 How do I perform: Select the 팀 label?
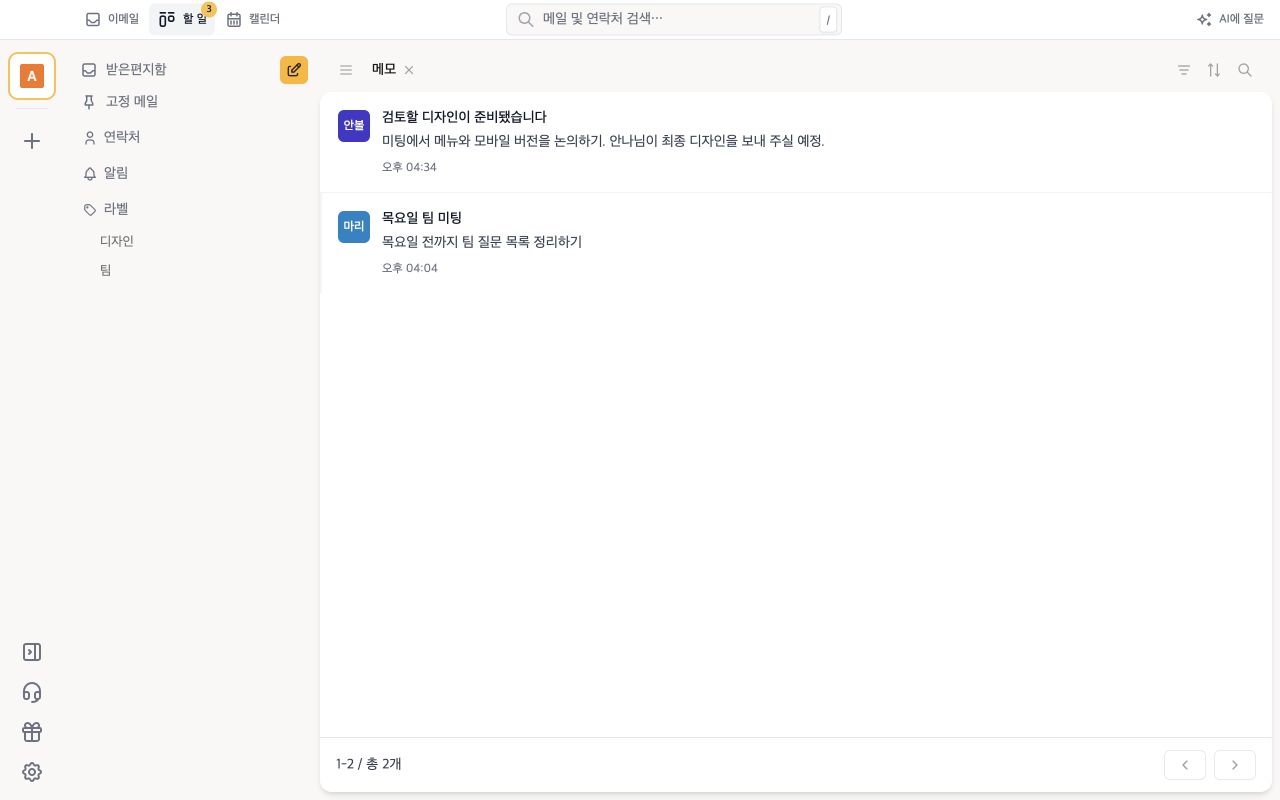click(105, 270)
